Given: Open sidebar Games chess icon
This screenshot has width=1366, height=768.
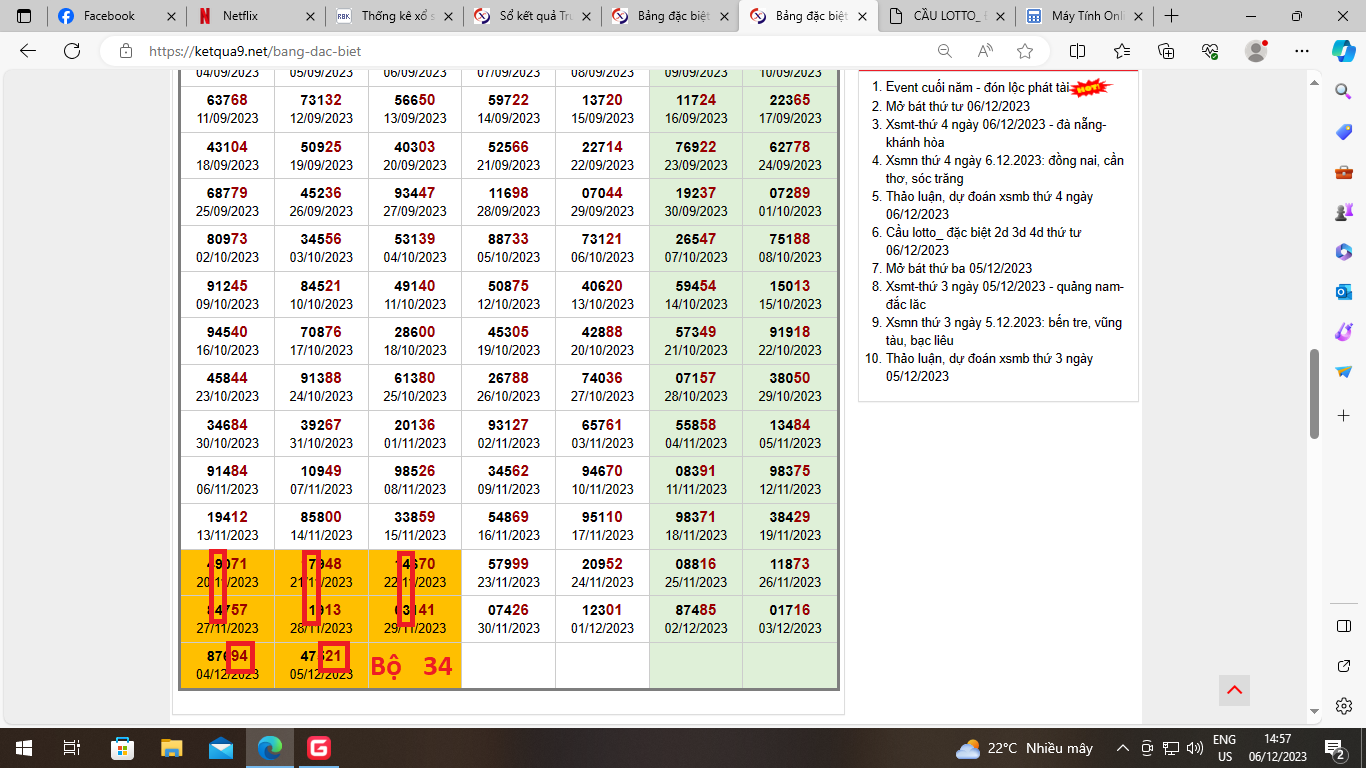Looking at the screenshot, I should (x=1343, y=212).
